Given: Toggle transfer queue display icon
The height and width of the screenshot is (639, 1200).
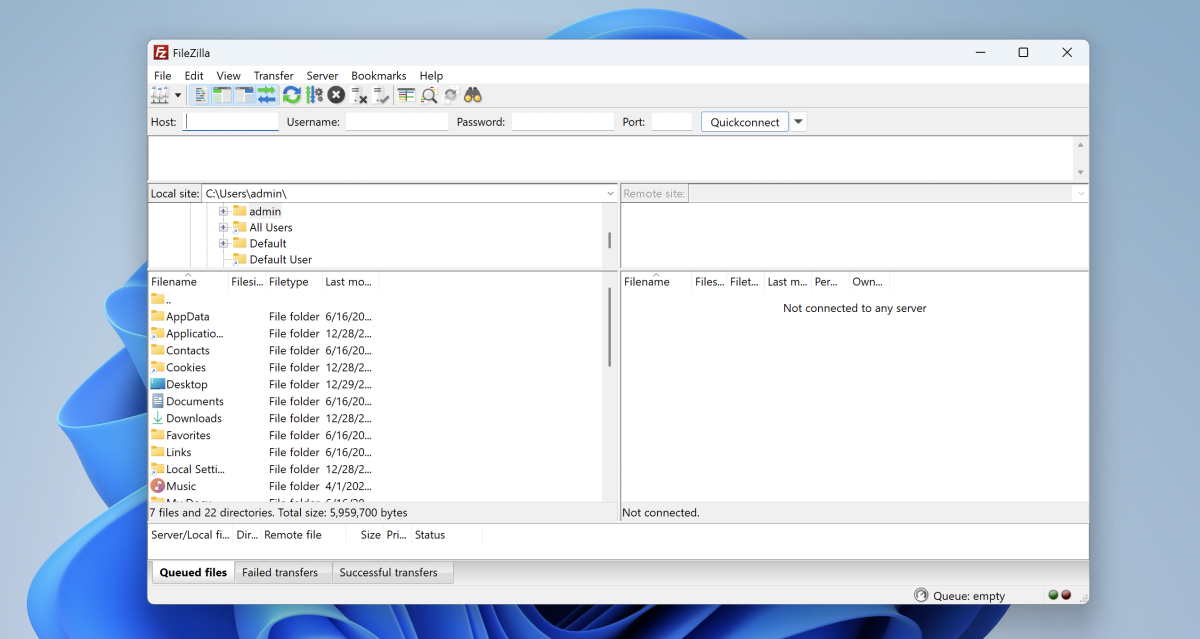Looking at the screenshot, I should (x=266, y=95).
